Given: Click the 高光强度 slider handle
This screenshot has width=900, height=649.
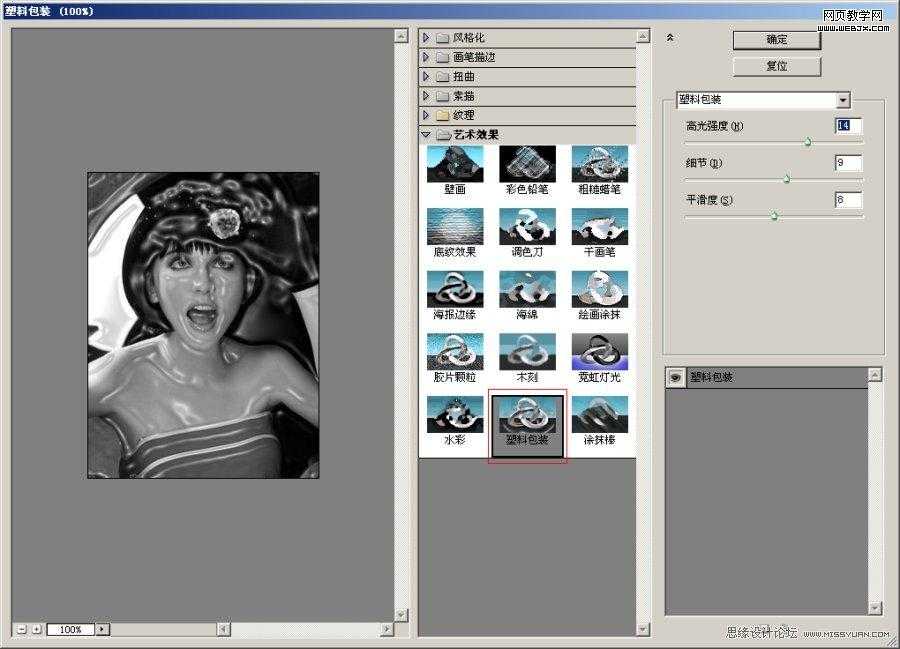Looking at the screenshot, I should (x=808, y=142).
